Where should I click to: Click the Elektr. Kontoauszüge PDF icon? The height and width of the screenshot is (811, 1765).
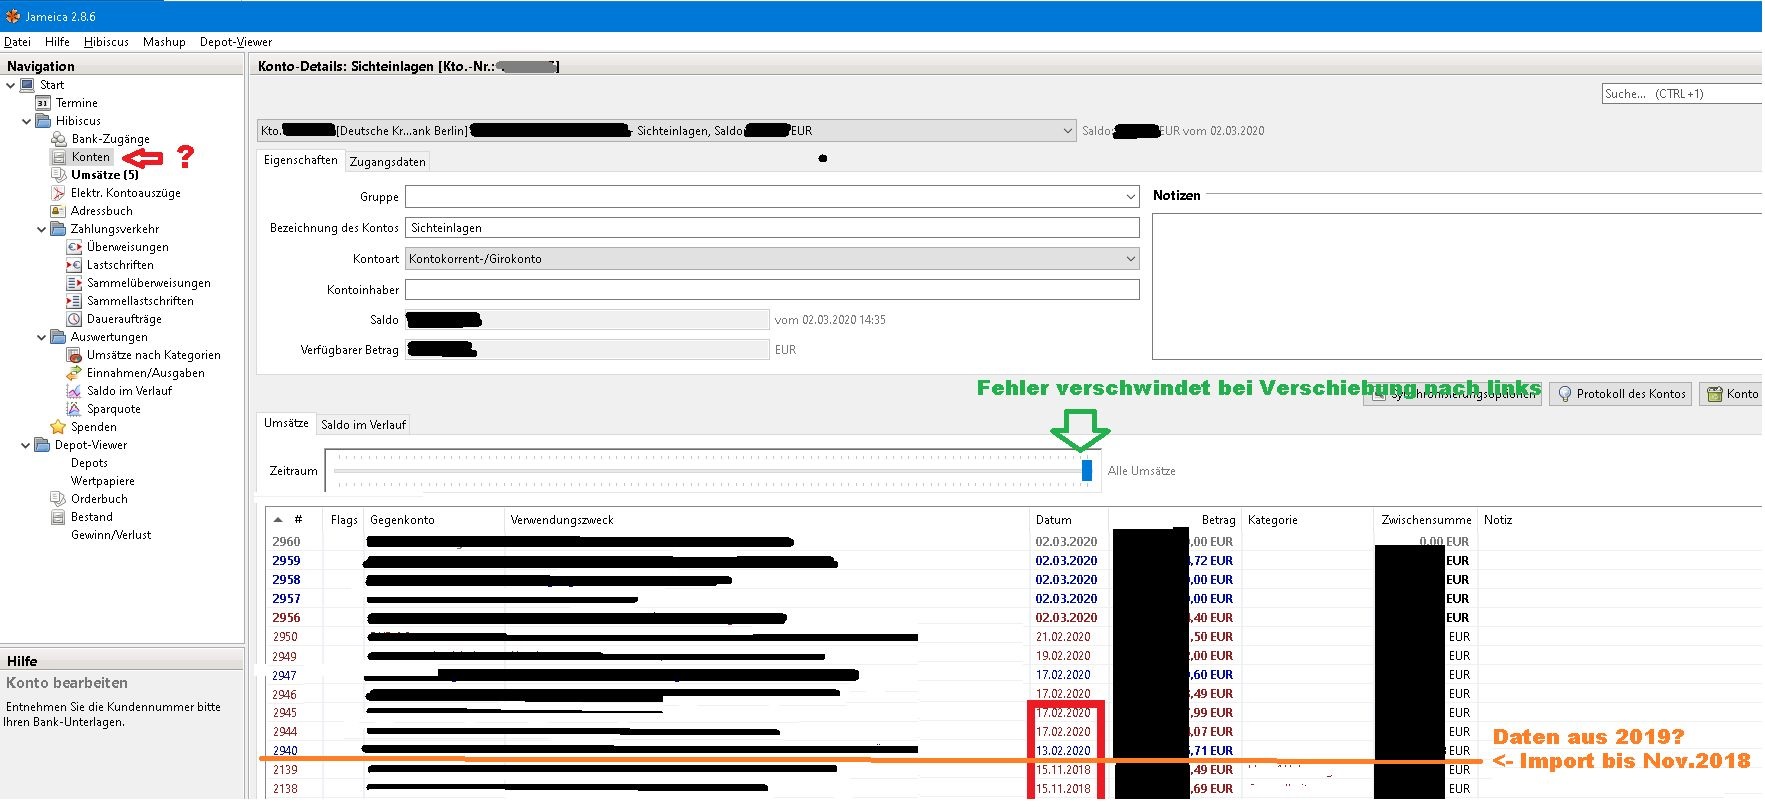click(59, 193)
